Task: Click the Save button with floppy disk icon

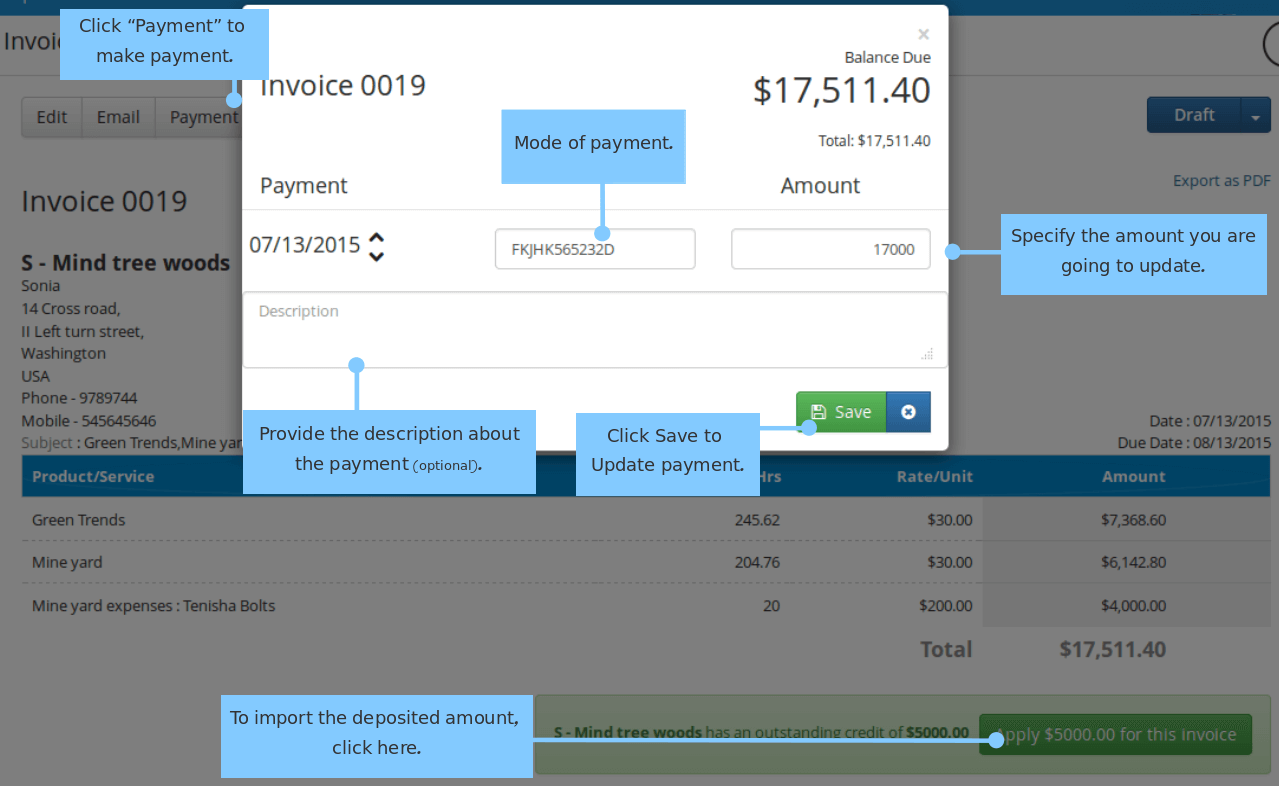Action: 841,412
